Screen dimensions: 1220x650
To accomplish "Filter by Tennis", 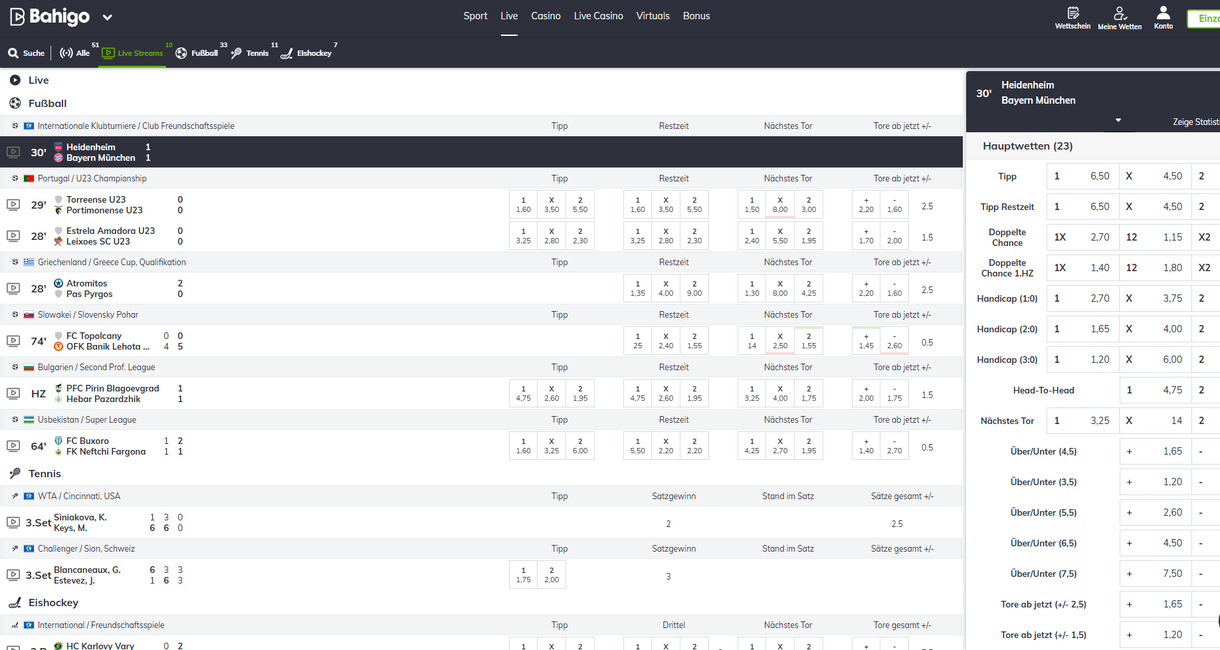I will (252, 52).
